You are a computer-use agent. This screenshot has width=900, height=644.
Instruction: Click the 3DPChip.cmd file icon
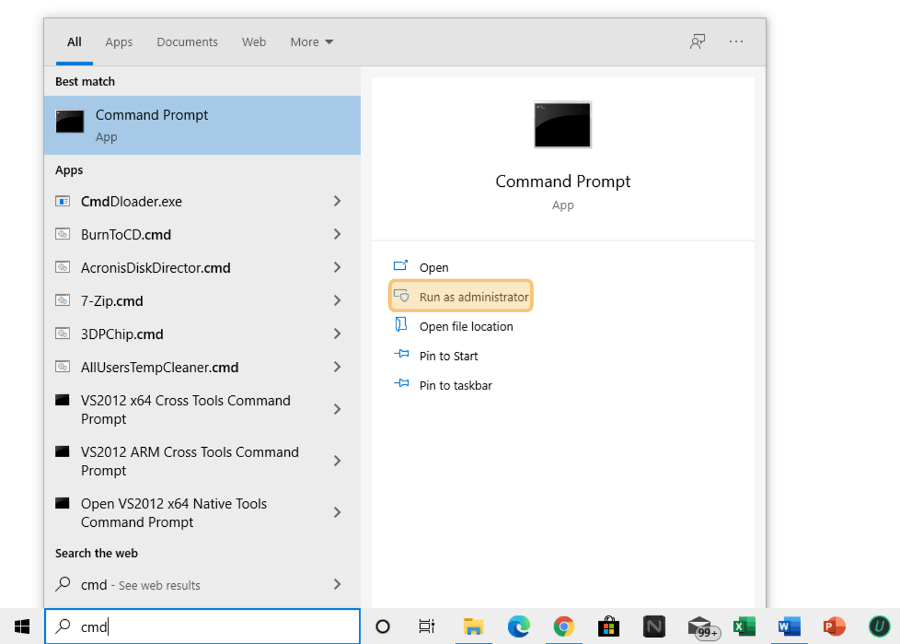point(63,333)
